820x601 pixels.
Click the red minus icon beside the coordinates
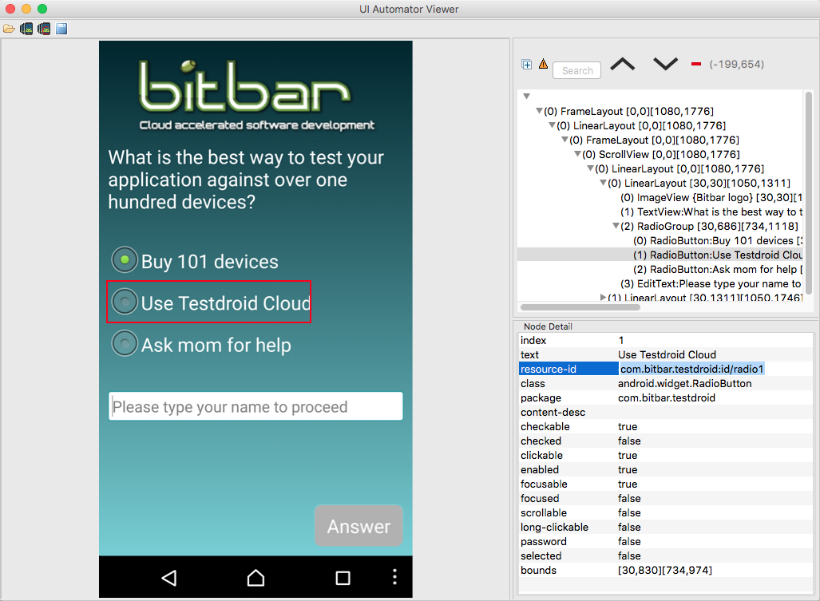[696, 64]
